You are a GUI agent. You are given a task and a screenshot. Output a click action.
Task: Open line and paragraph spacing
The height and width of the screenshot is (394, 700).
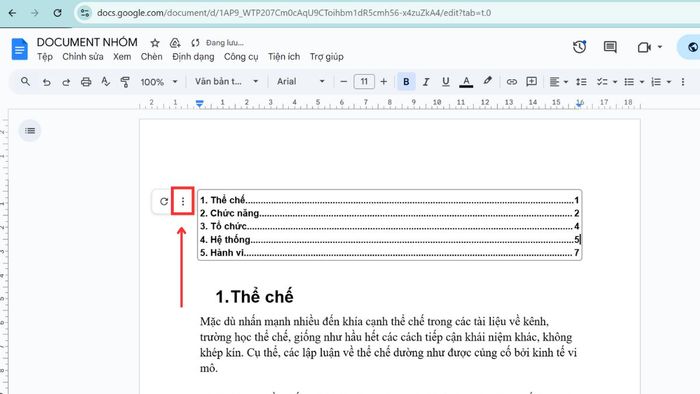[581, 82]
